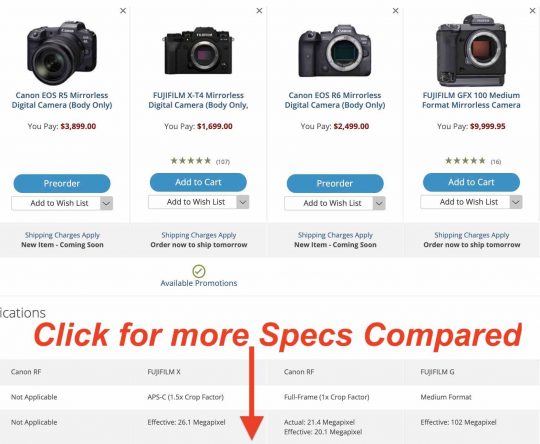Open the FUJIFILM GFX 100 product image
540x444 pixels.
tap(471, 50)
